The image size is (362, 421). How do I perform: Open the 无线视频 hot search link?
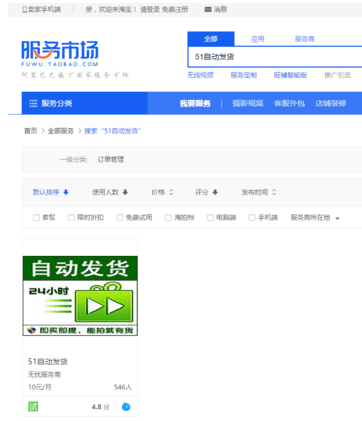pyautogui.click(x=200, y=75)
